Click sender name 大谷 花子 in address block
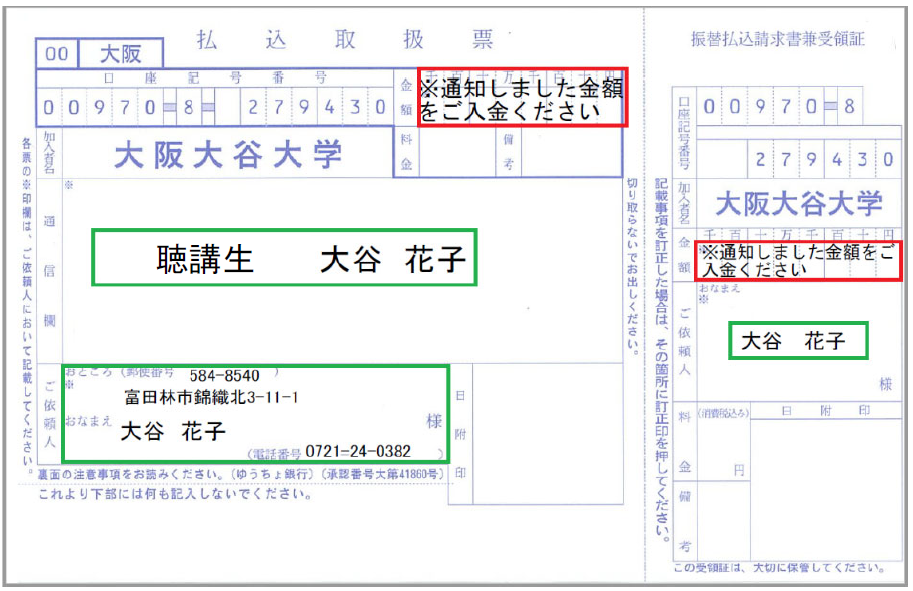The height and width of the screenshot is (591, 913). 173,432
